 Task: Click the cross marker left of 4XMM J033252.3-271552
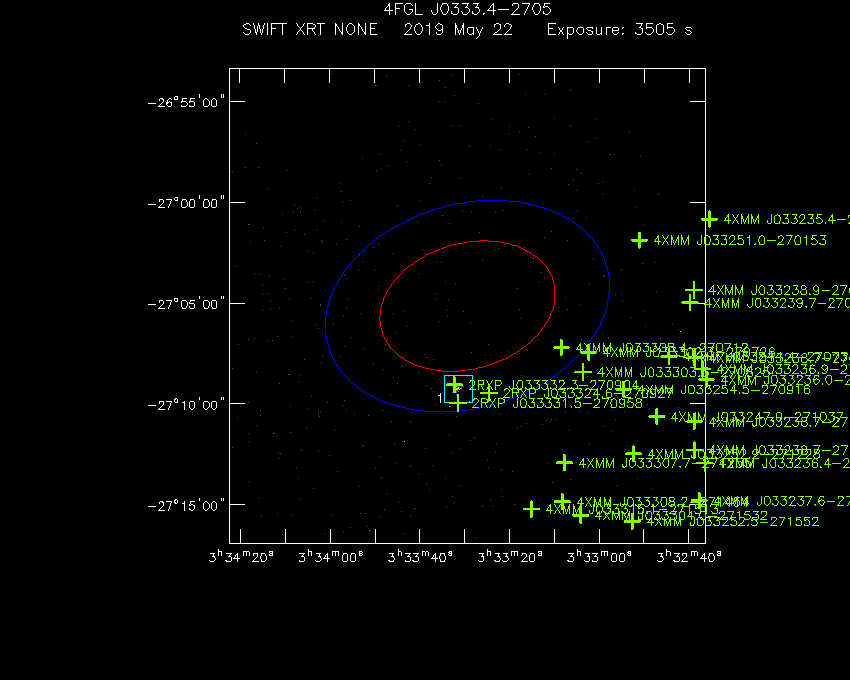point(632,521)
